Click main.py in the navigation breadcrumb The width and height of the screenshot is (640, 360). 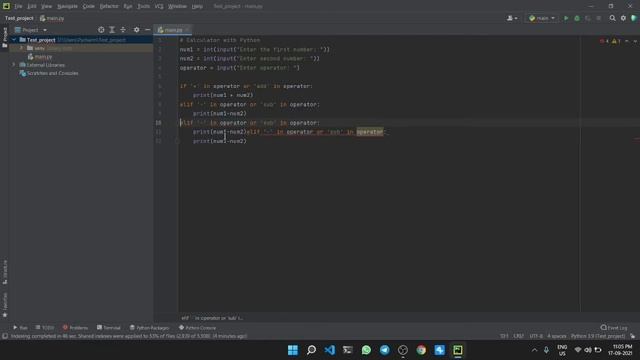pyautogui.click(x=52, y=18)
